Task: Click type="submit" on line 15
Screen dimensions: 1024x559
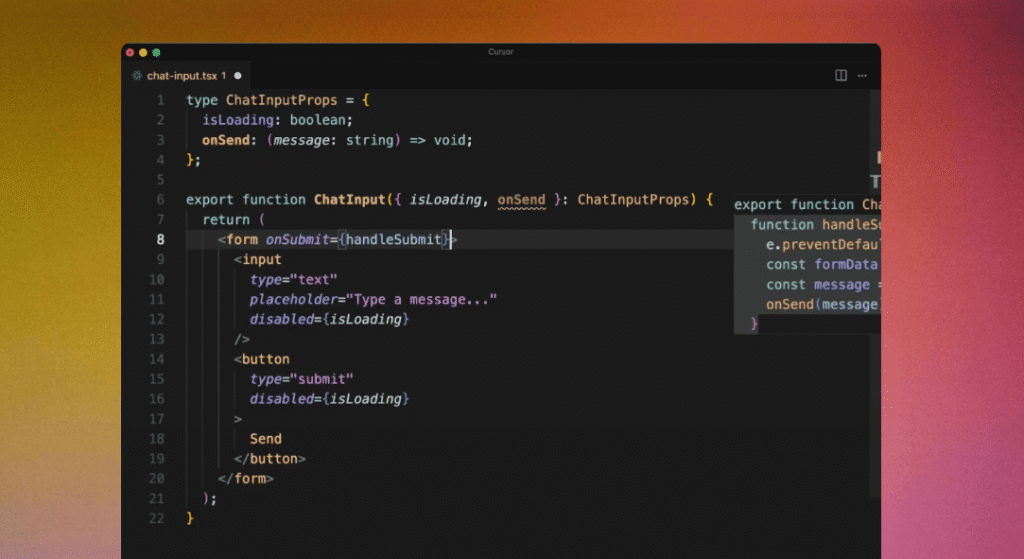Action: [301, 379]
